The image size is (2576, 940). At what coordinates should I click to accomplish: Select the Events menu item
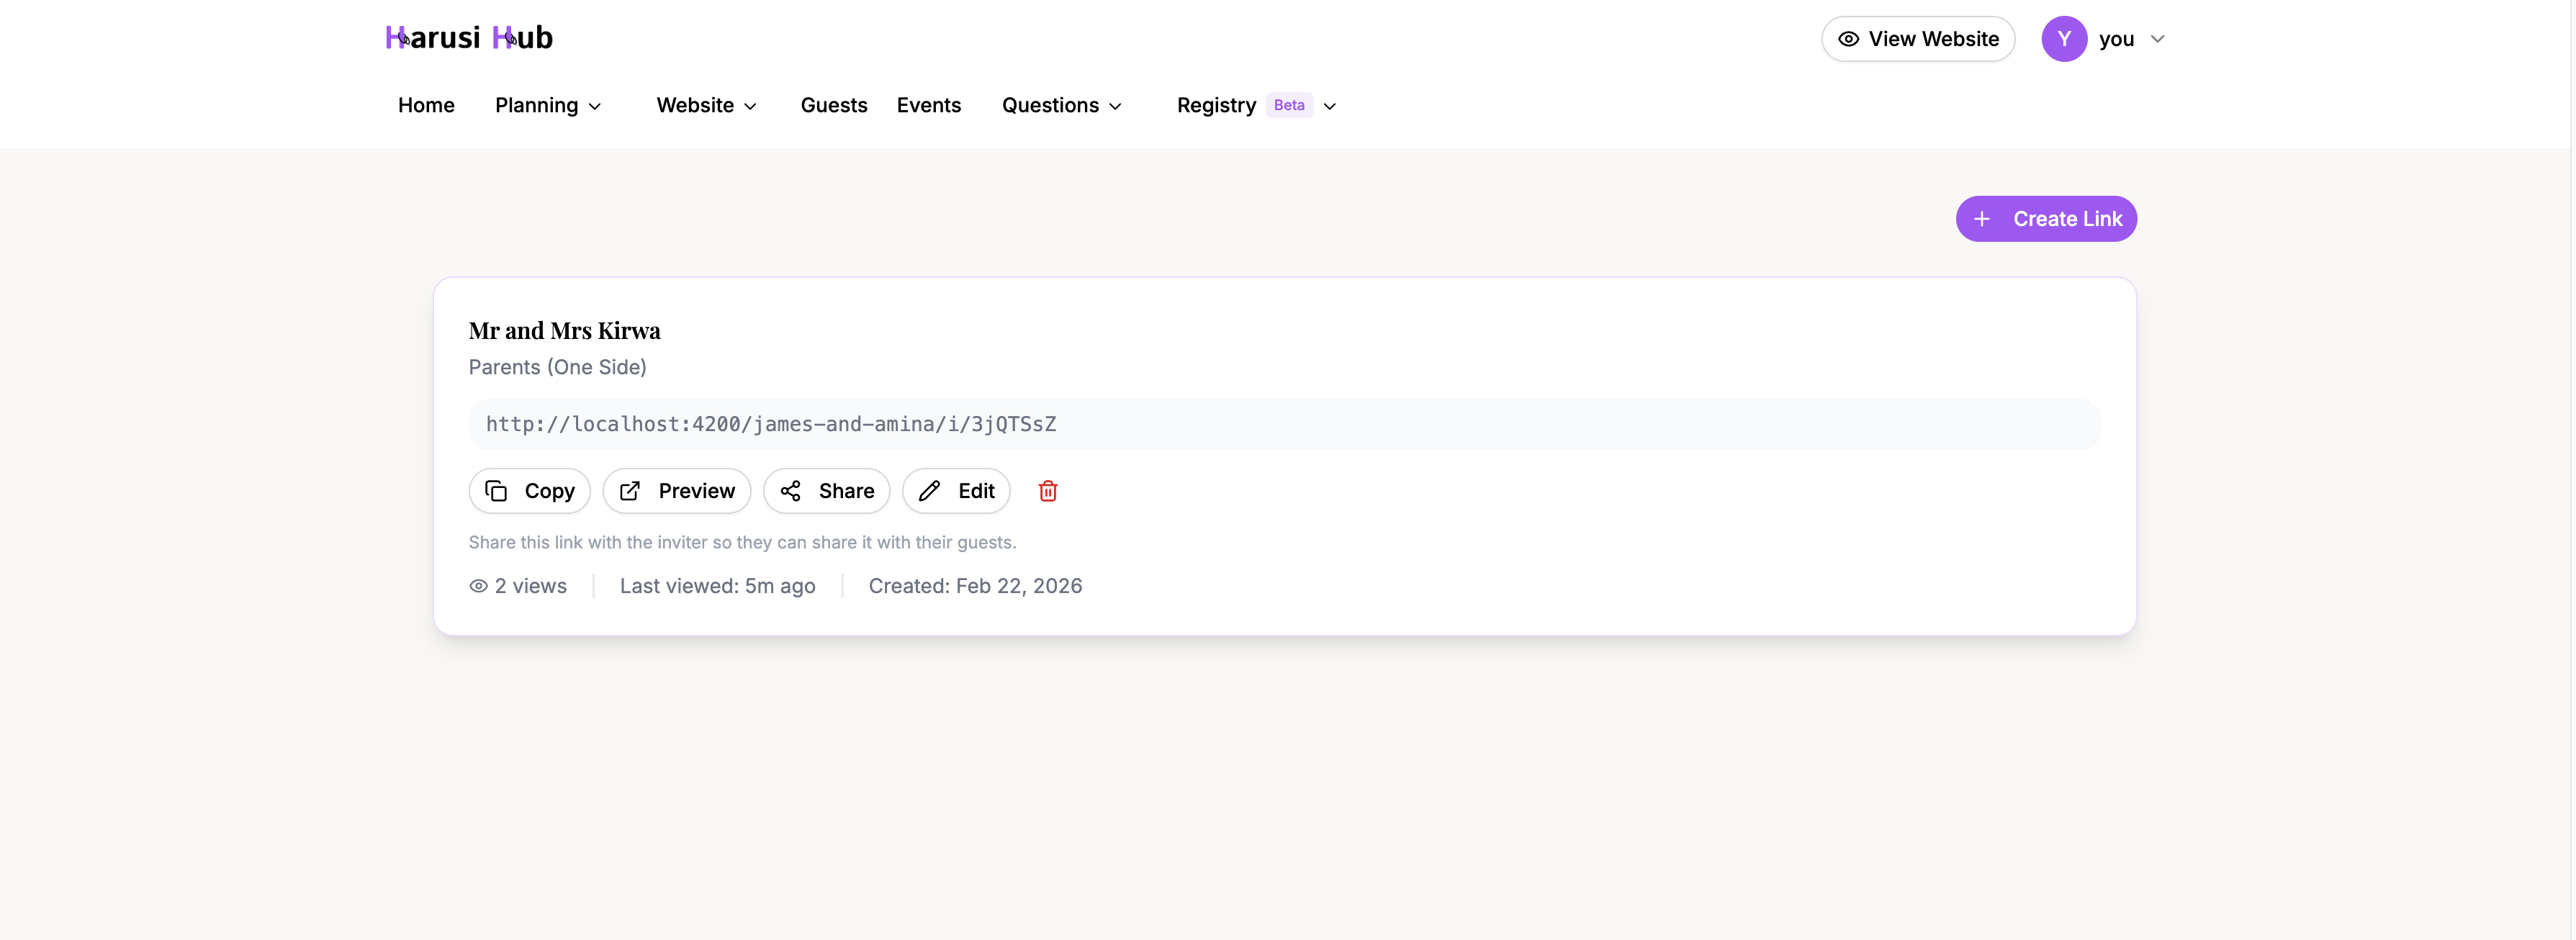point(929,105)
